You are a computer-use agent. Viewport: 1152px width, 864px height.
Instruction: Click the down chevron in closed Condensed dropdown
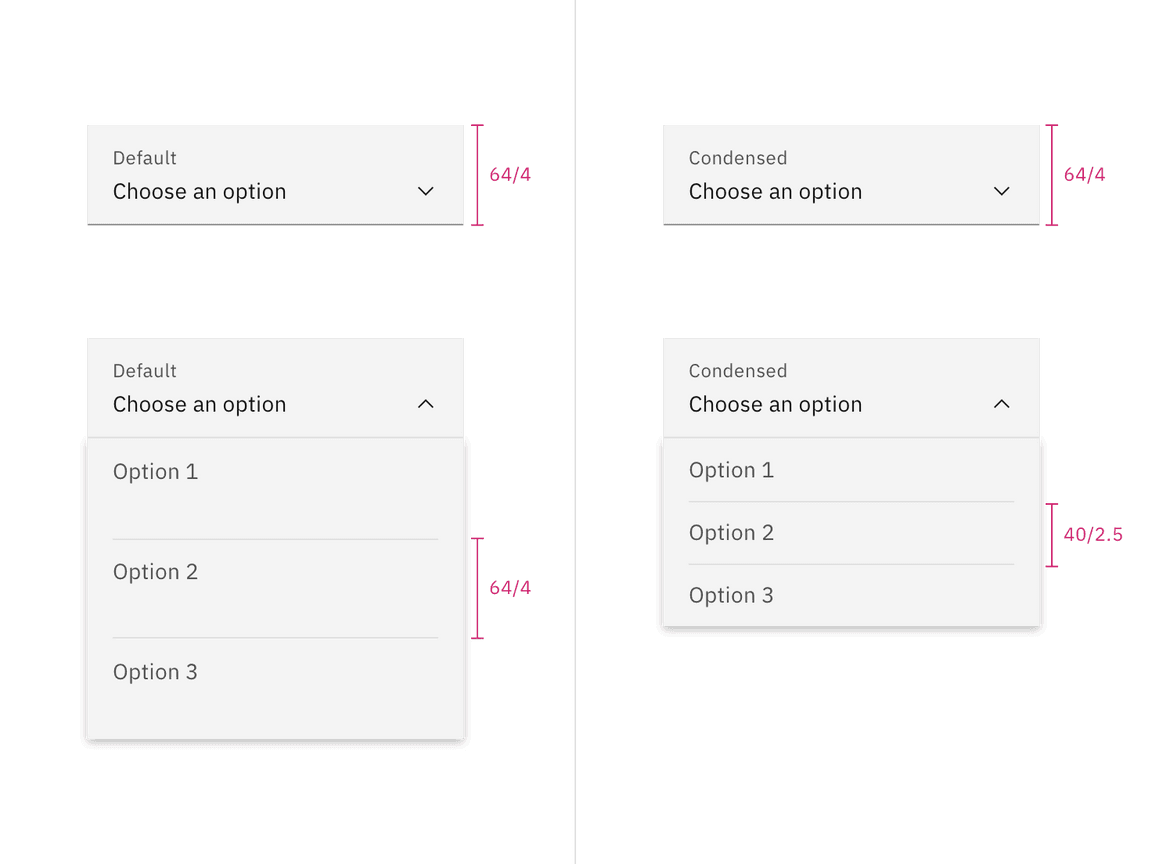1002,191
